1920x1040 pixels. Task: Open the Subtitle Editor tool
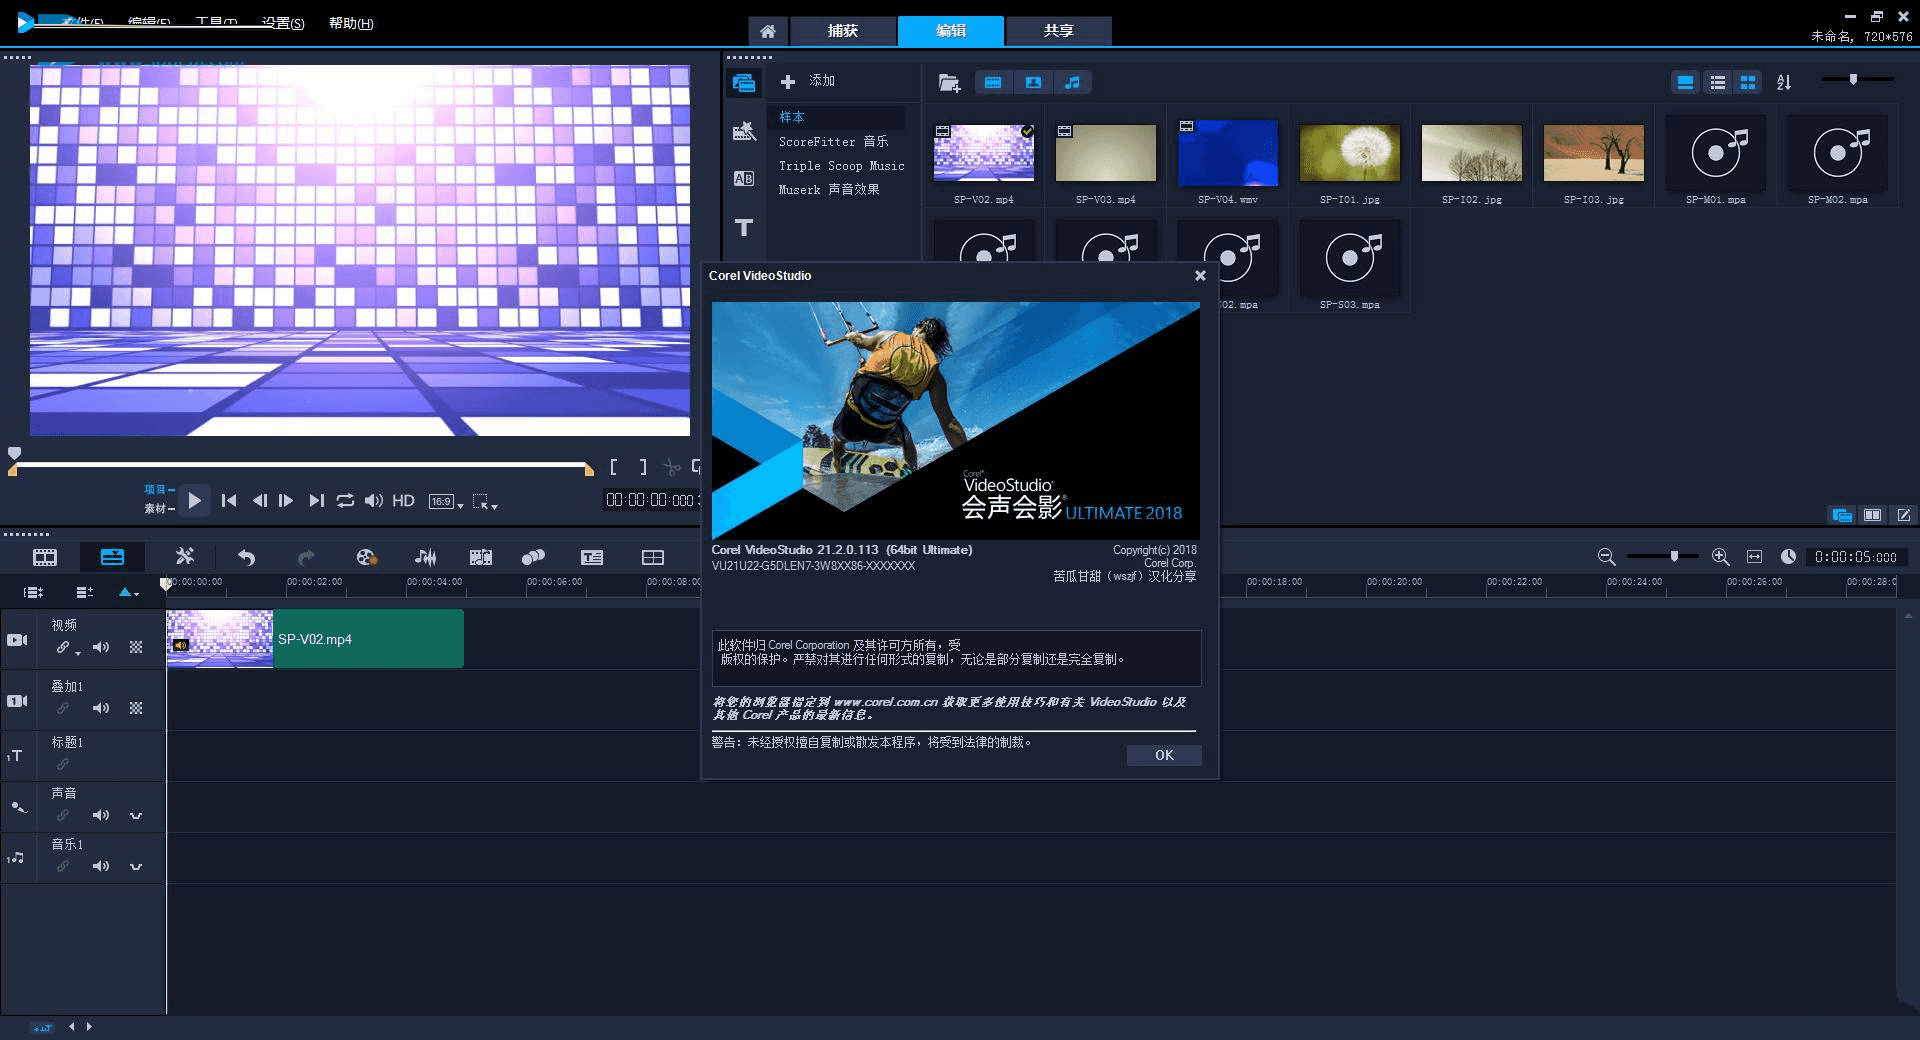[x=592, y=557]
